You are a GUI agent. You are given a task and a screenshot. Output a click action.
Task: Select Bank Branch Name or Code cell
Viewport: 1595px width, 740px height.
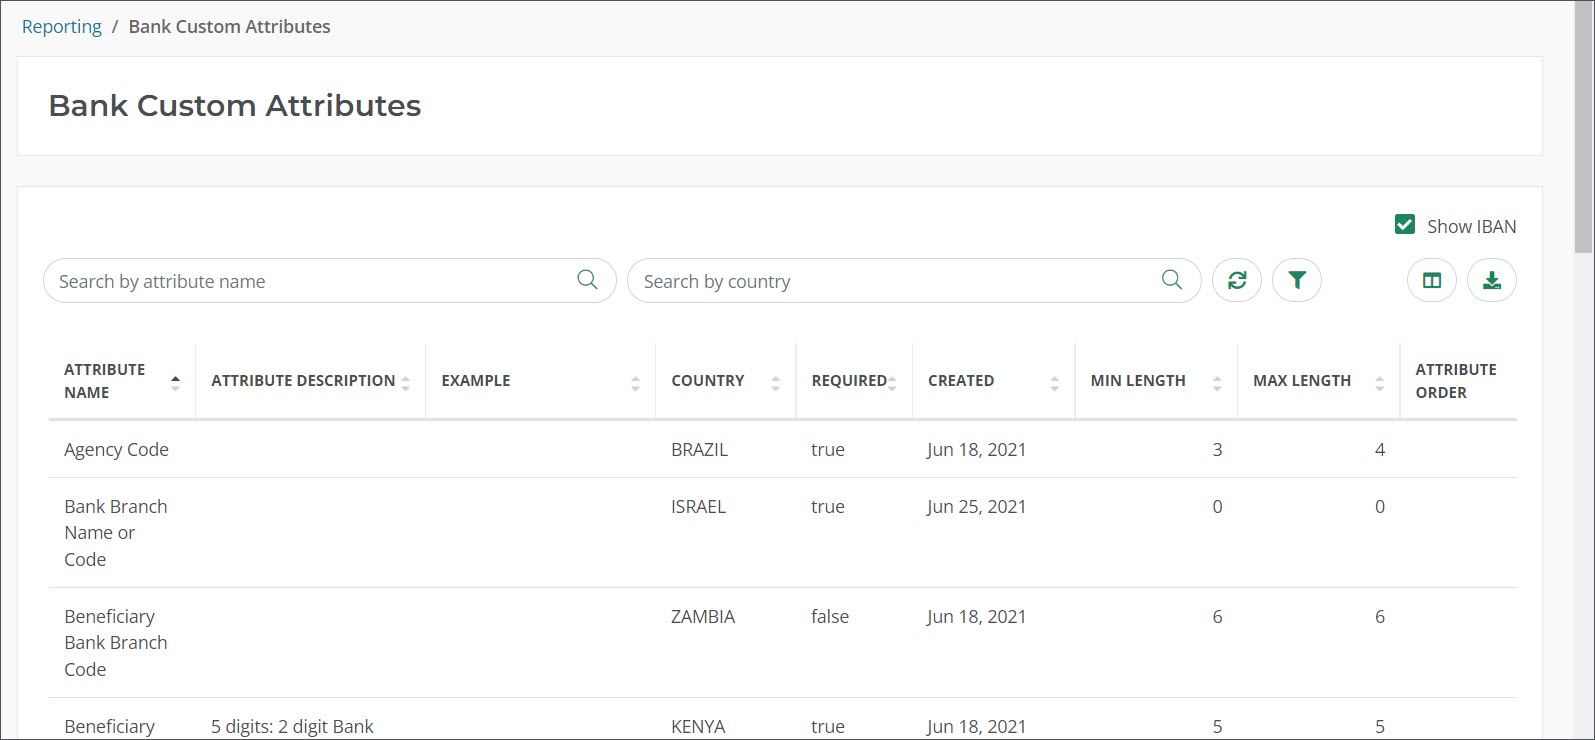[x=116, y=533]
